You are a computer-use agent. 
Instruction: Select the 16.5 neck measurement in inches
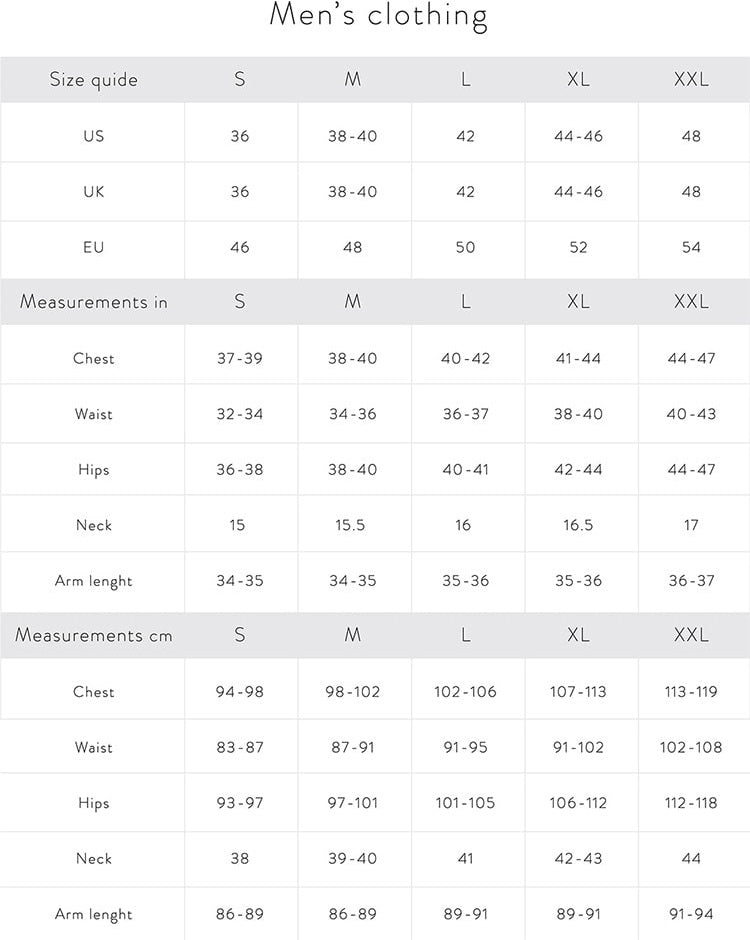(579, 525)
